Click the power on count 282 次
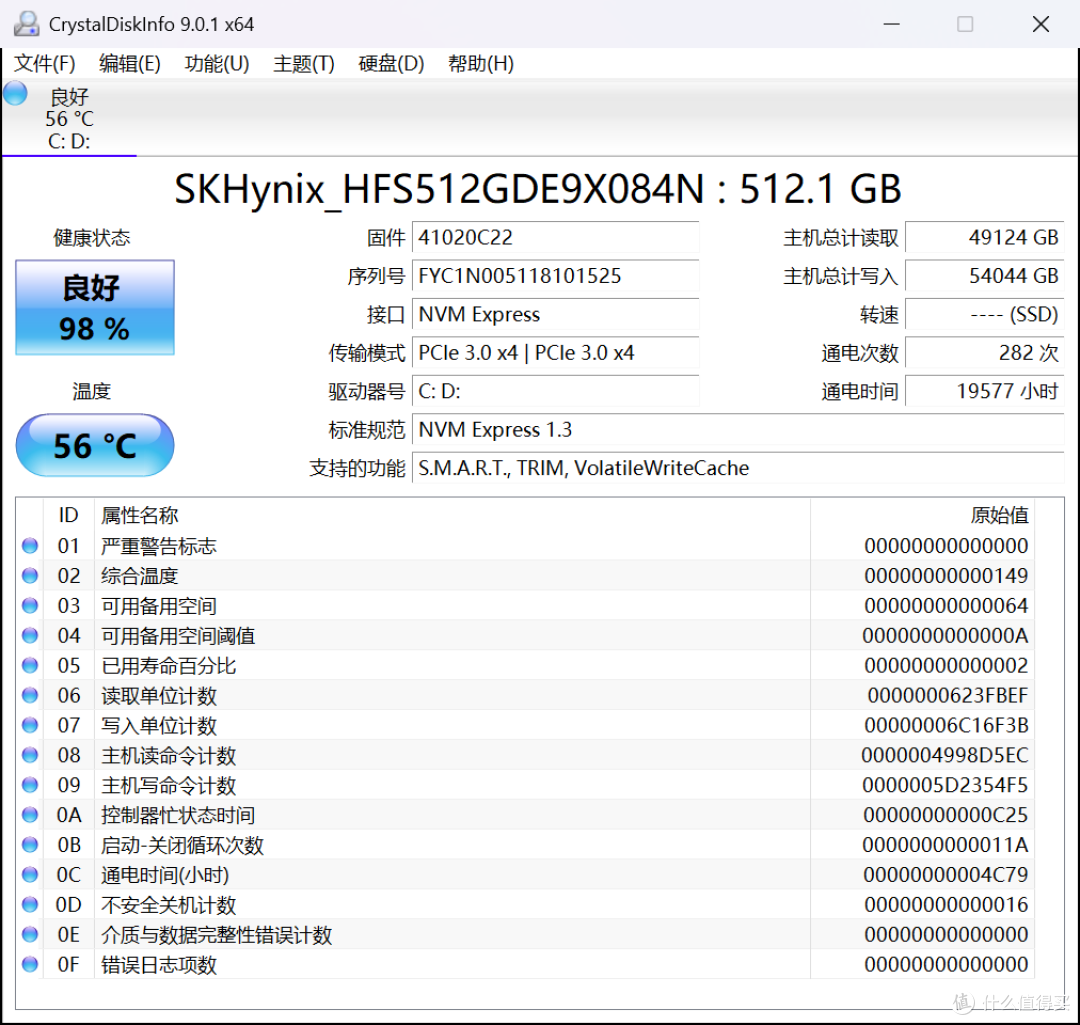This screenshot has width=1080, height=1025. (x=984, y=353)
